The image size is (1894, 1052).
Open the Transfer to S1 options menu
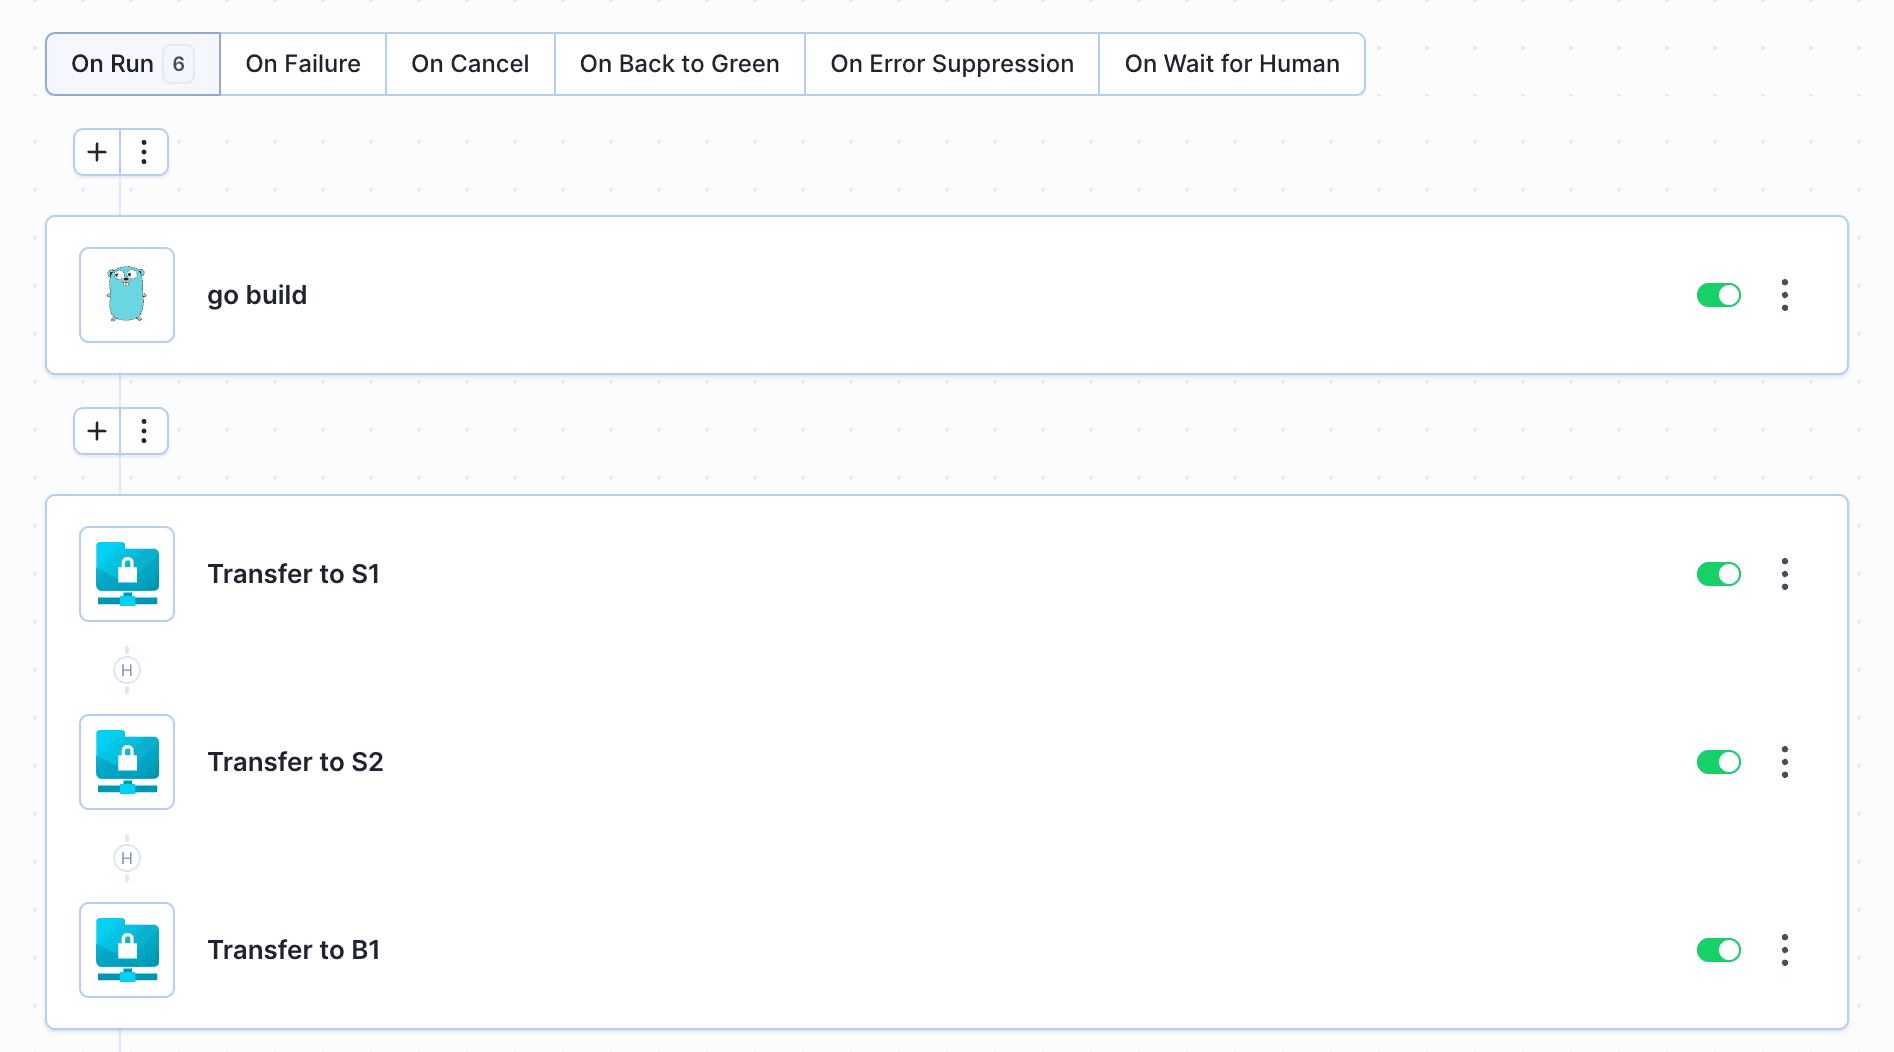[x=1785, y=574]
